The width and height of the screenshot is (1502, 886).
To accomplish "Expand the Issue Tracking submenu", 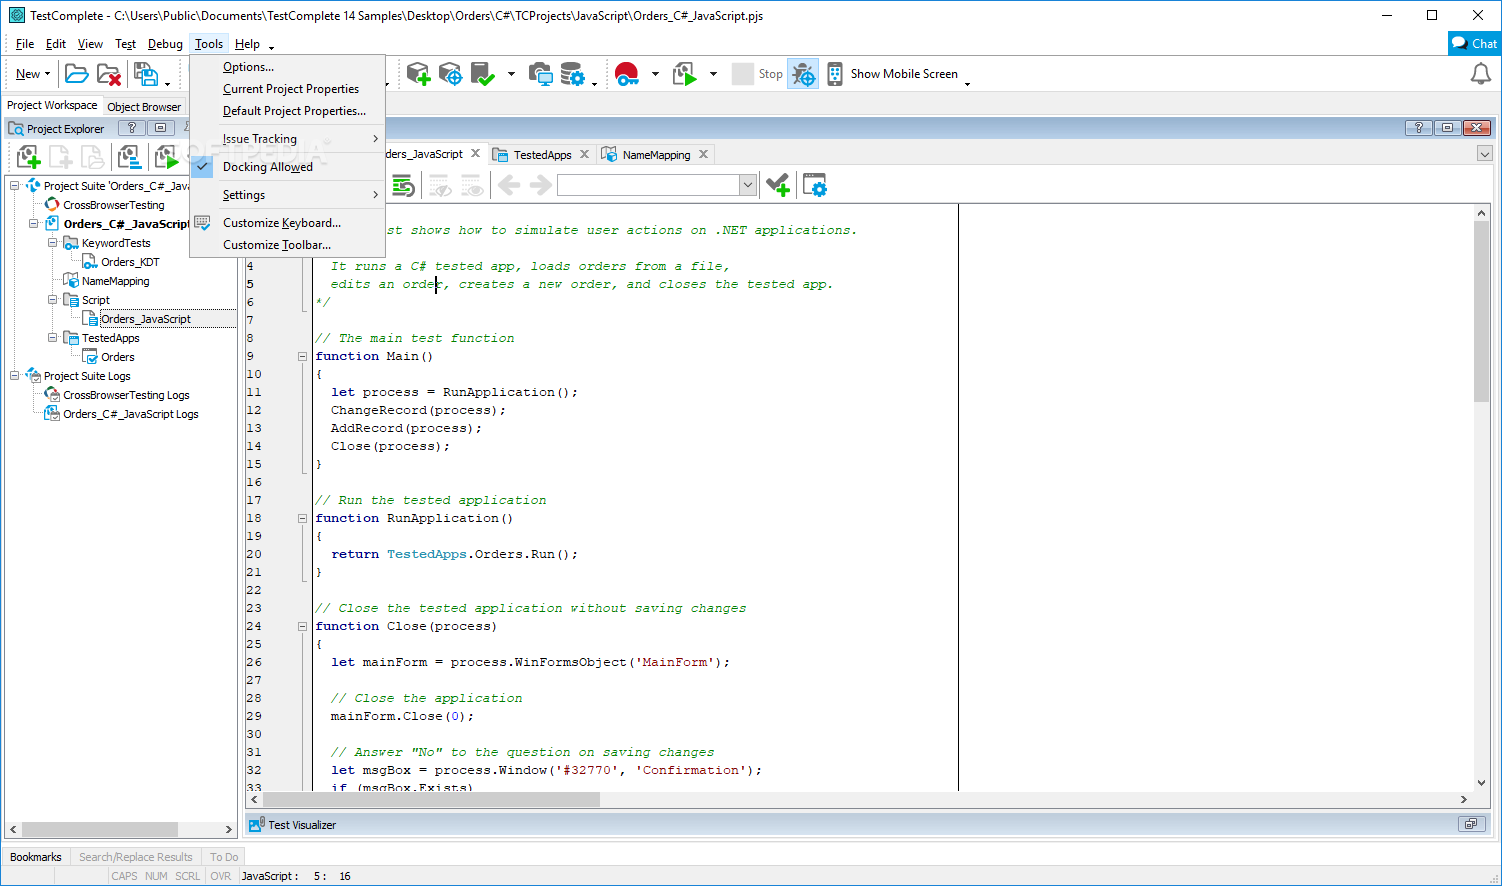I will click(x=287, y=139).
